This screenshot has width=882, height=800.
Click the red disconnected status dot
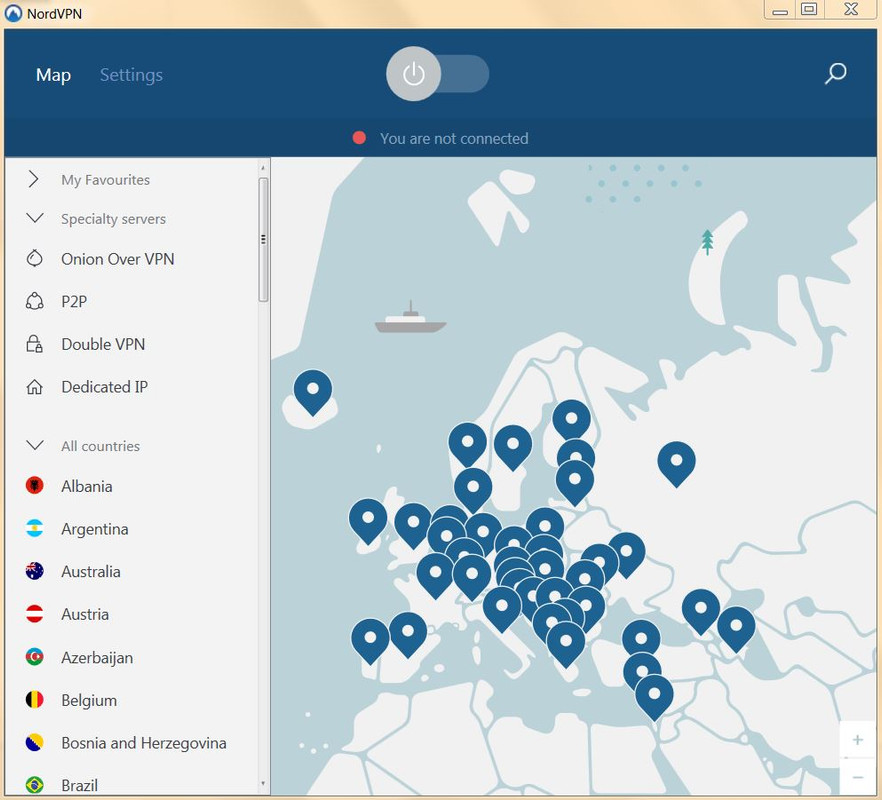click(359, 138)
